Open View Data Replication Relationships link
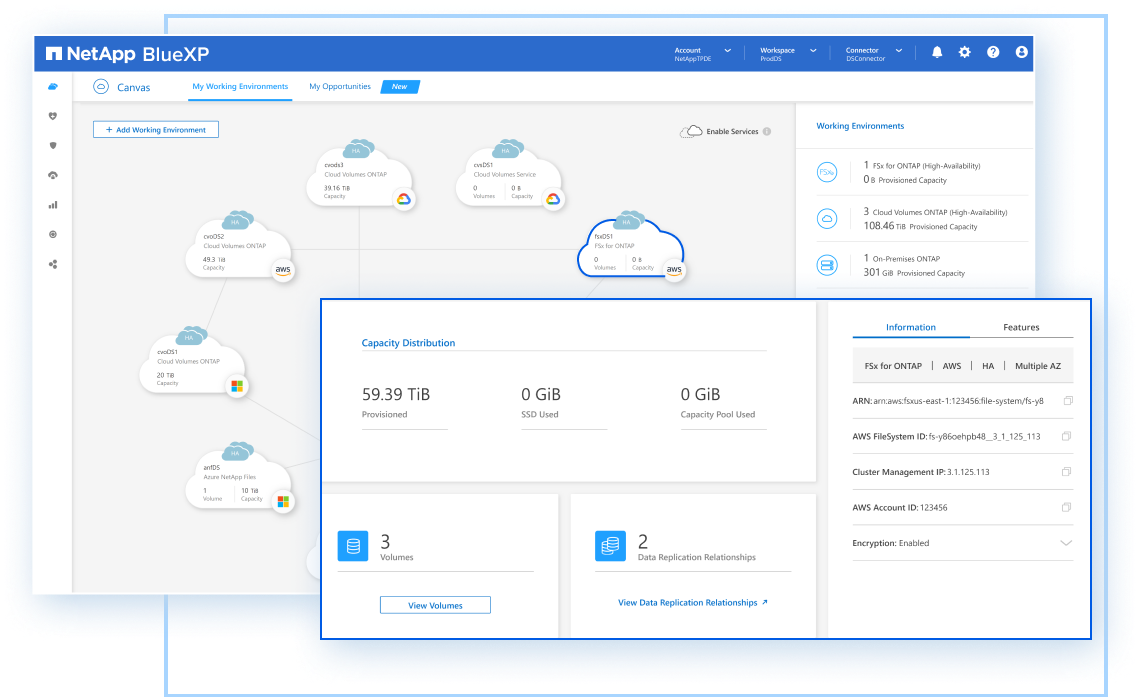This screenshot has height=697, width=1140. (692, 603)
